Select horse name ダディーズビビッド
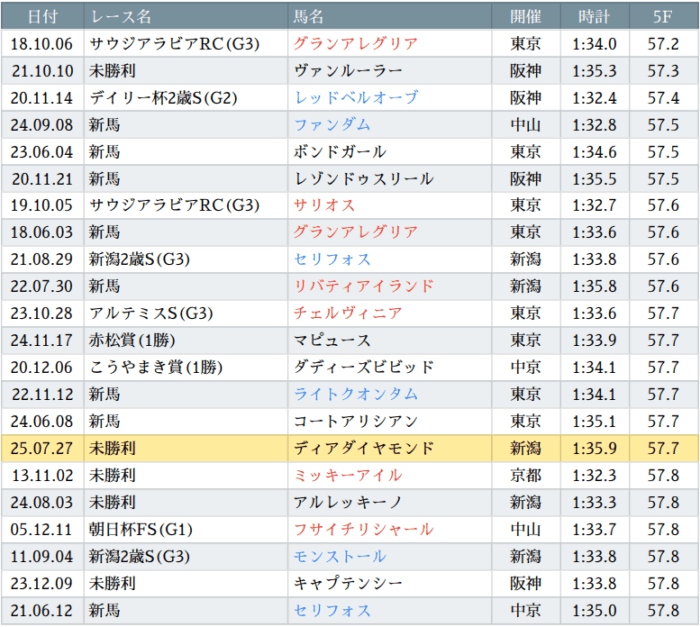700x627 pixels. (363, 368)
